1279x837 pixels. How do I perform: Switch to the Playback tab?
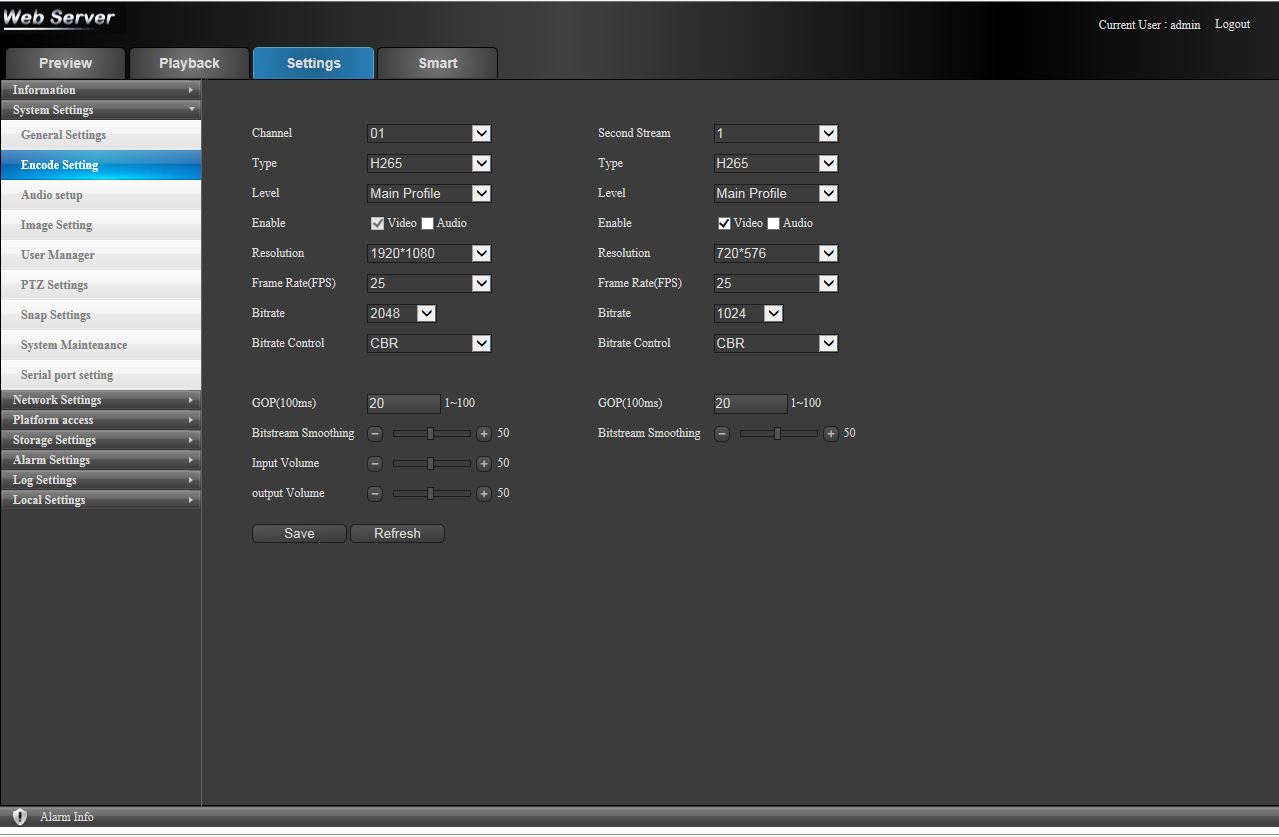click(189, 63)
